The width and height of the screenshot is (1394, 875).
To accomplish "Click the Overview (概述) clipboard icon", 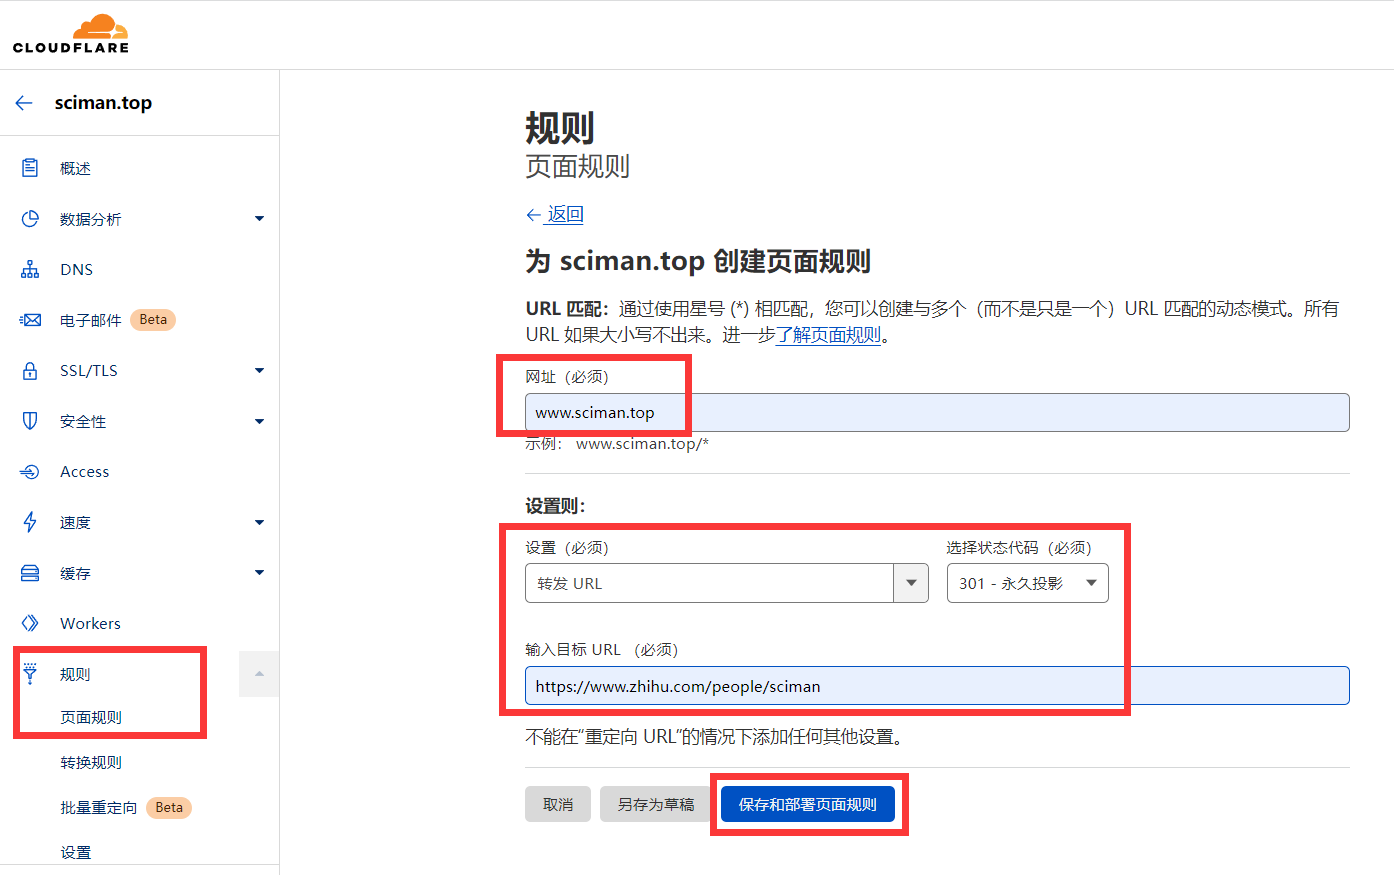I will (30, 168).
